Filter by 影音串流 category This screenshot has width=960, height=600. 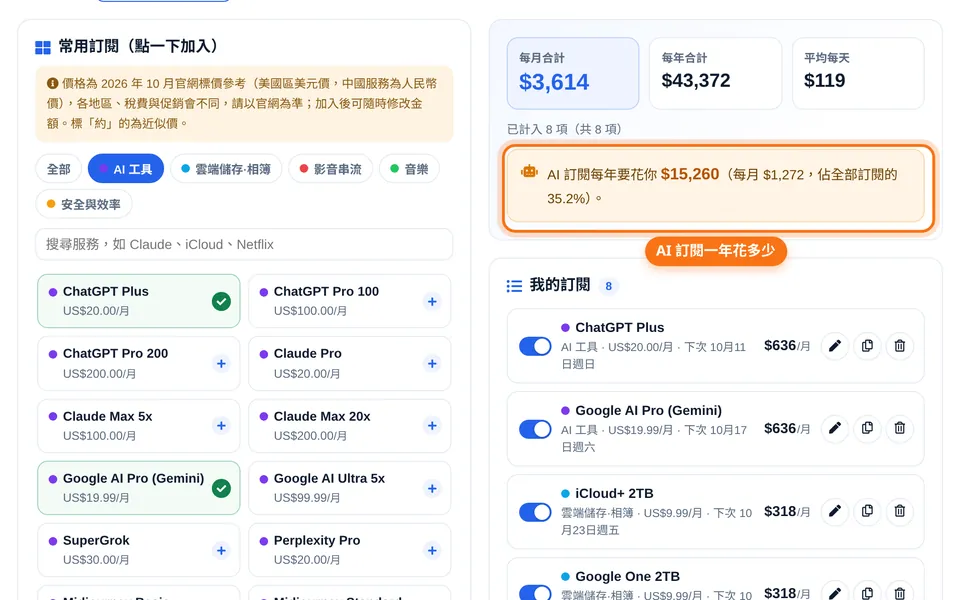click(331, 169)
